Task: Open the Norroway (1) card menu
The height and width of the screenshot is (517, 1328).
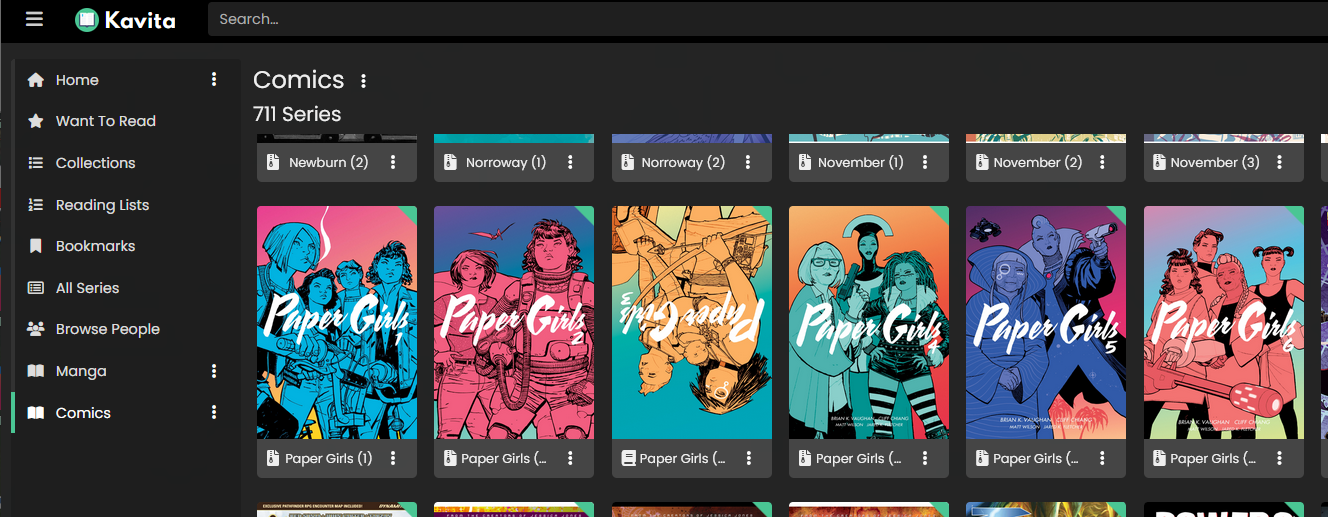Action: click(x=570, y=162)
